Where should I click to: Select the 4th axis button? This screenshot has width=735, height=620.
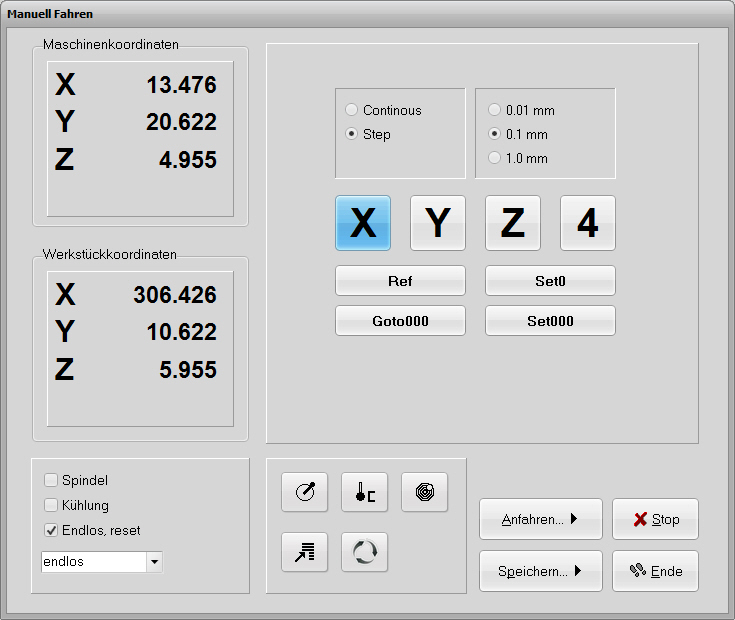[x=588, y=223]
